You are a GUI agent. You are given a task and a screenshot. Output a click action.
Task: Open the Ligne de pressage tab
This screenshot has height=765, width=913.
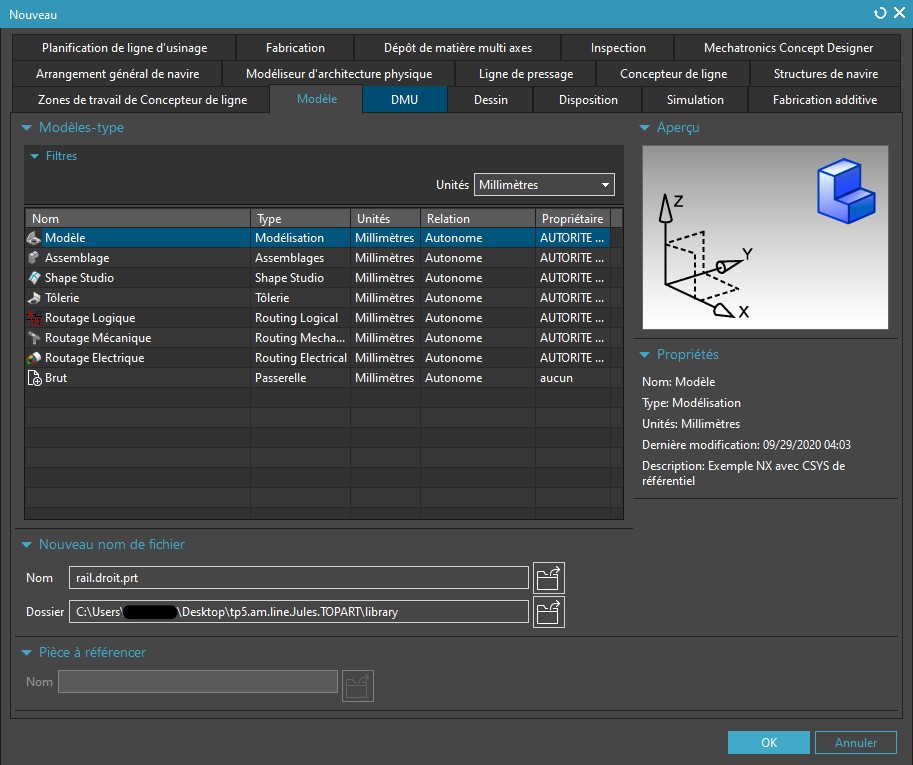click(526, 74)
